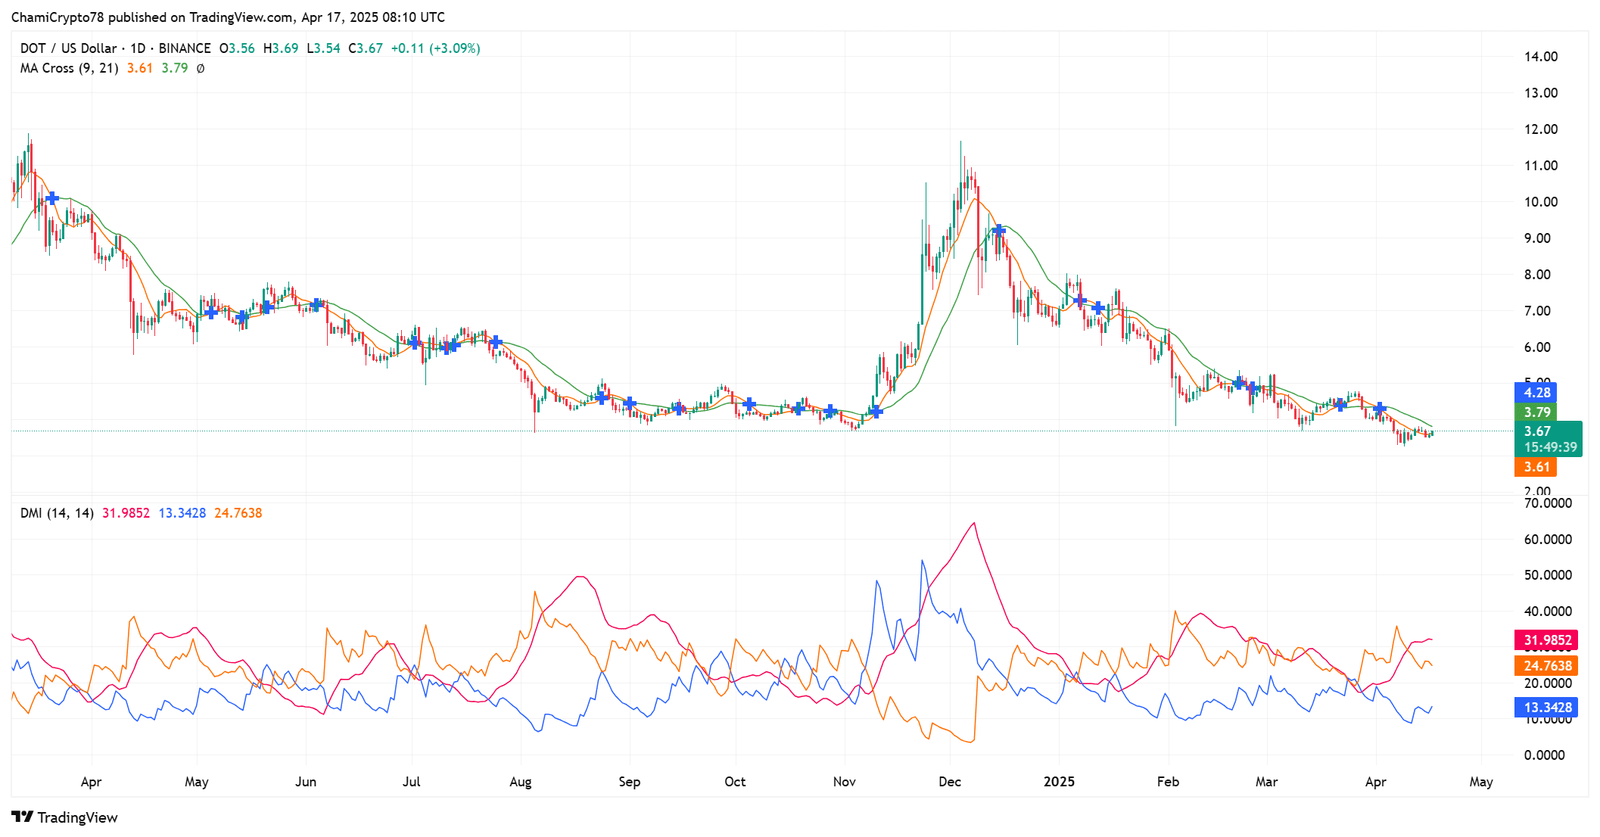
Task: Click the 14.00 label on price axis
Action: pos(1540,57)
